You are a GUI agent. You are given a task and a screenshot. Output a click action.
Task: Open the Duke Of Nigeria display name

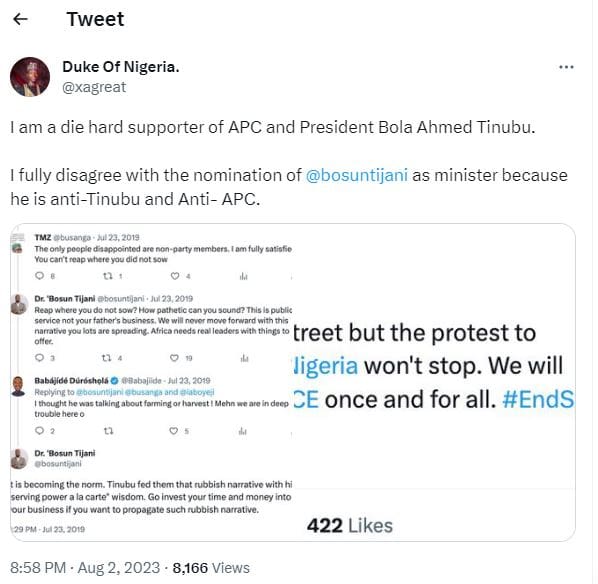pyautogui.click(x=121, y=67)
